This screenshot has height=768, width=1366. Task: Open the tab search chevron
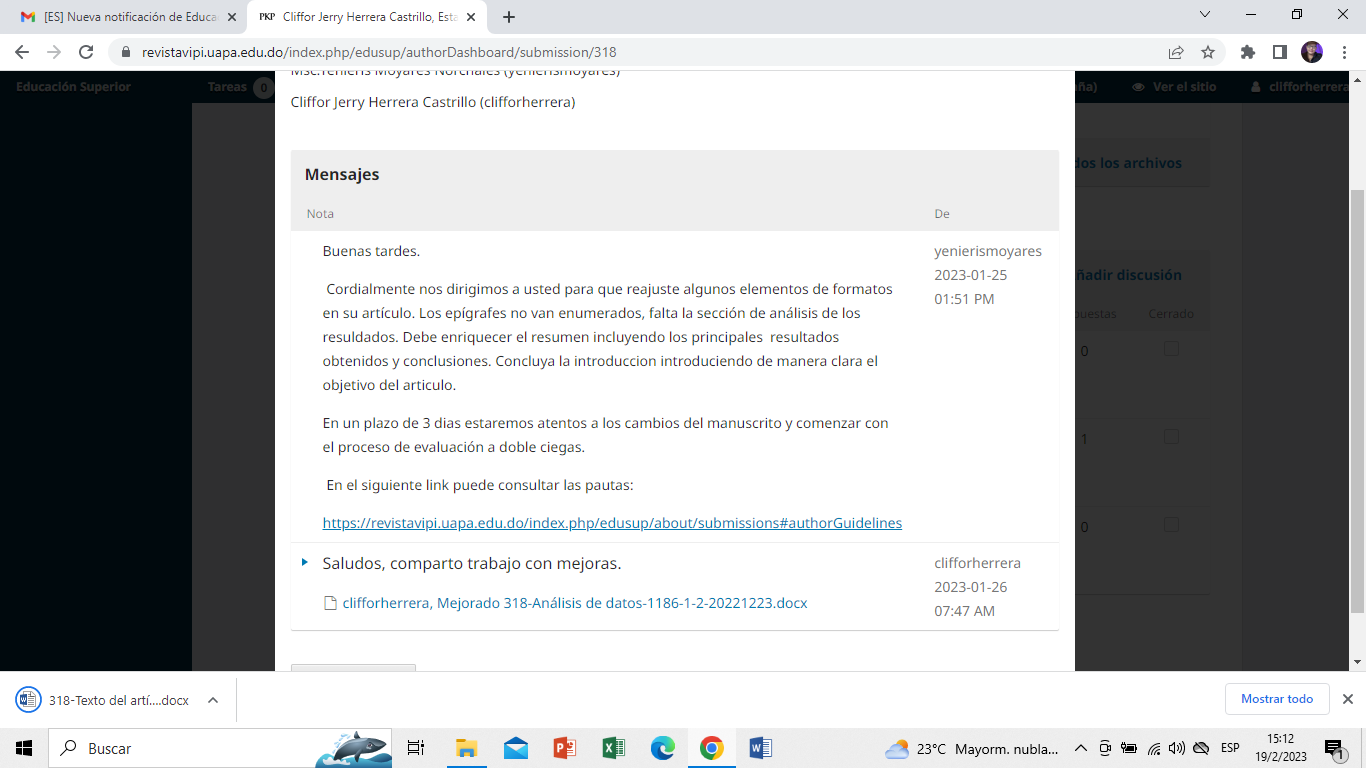(x=1205, y=15)
